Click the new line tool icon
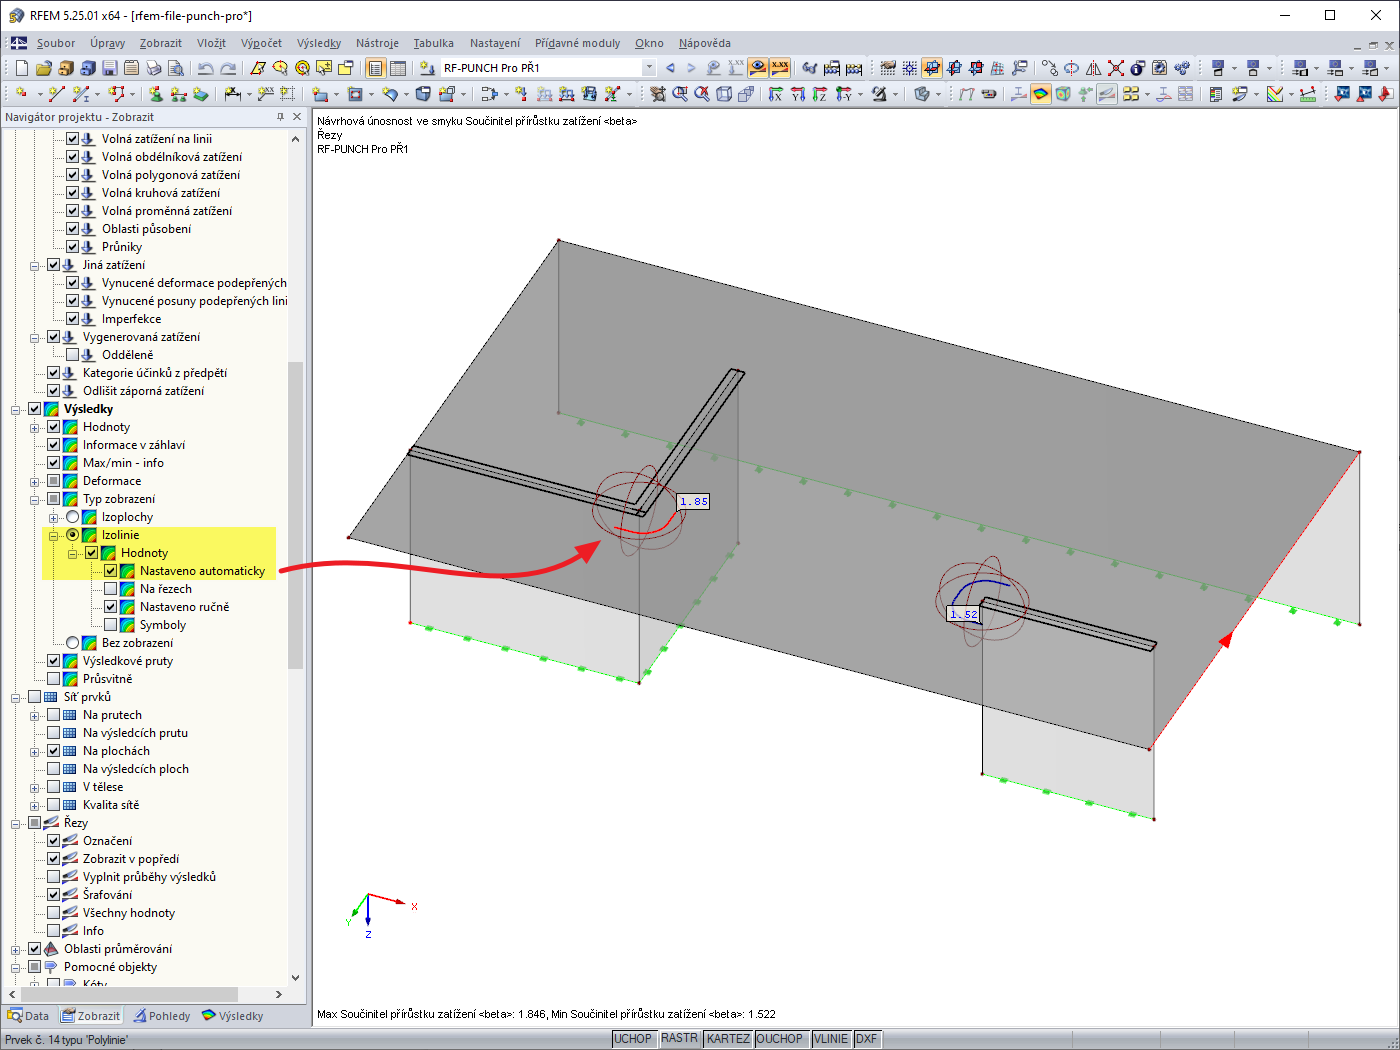 pos(56,94)
